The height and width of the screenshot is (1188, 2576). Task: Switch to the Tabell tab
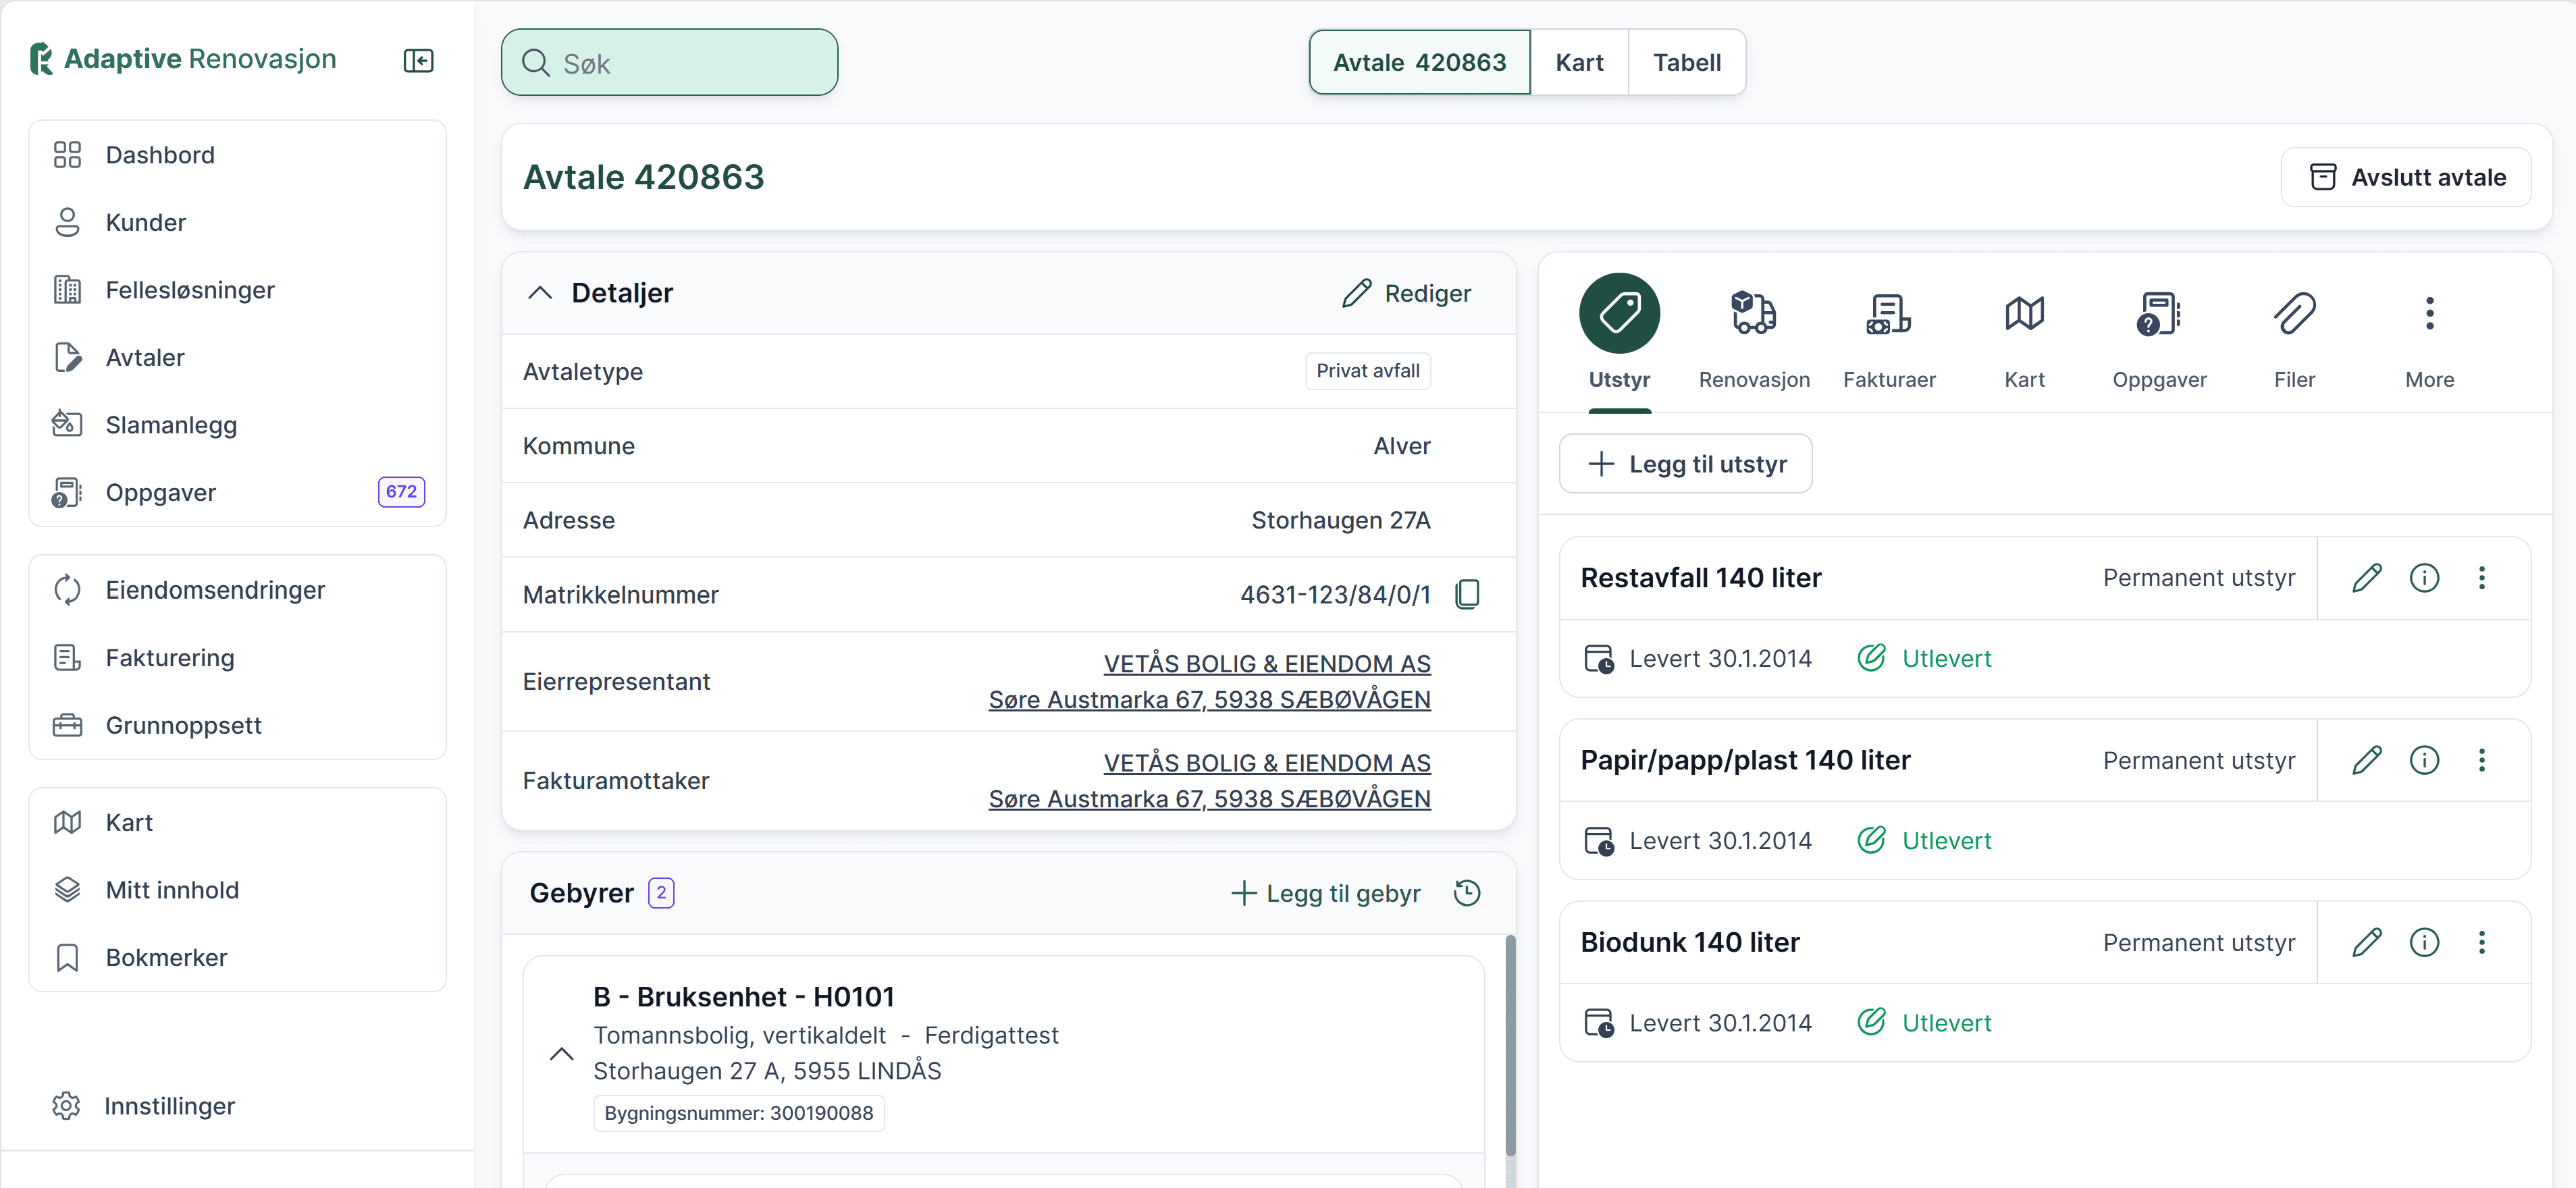tap(1686, 63)
